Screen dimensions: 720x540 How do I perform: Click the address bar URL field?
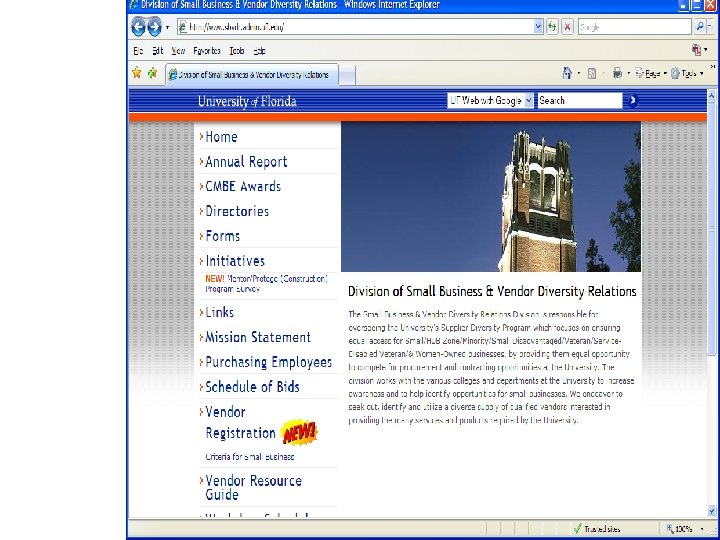pyautogui.click(x=356, y=27)
